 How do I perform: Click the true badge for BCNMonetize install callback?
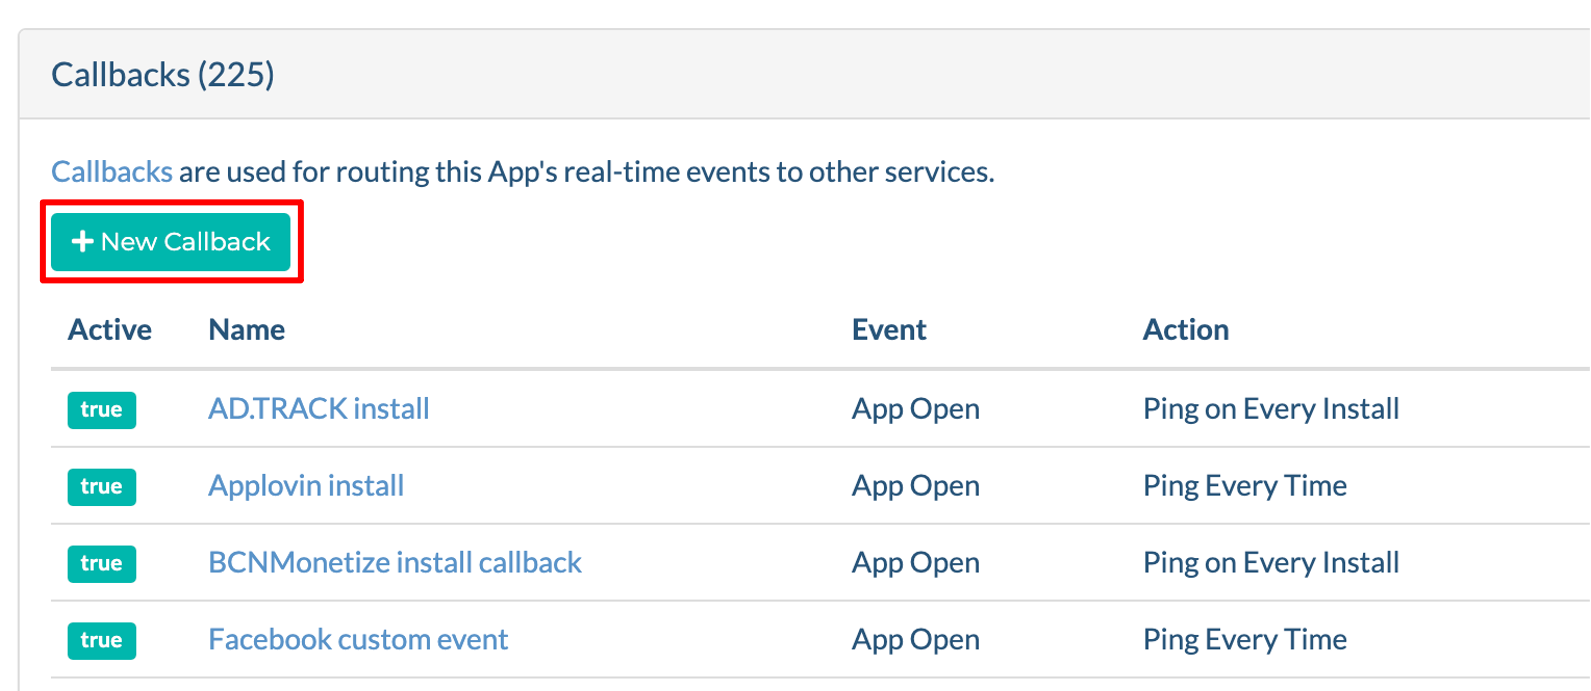pos(102,564)
